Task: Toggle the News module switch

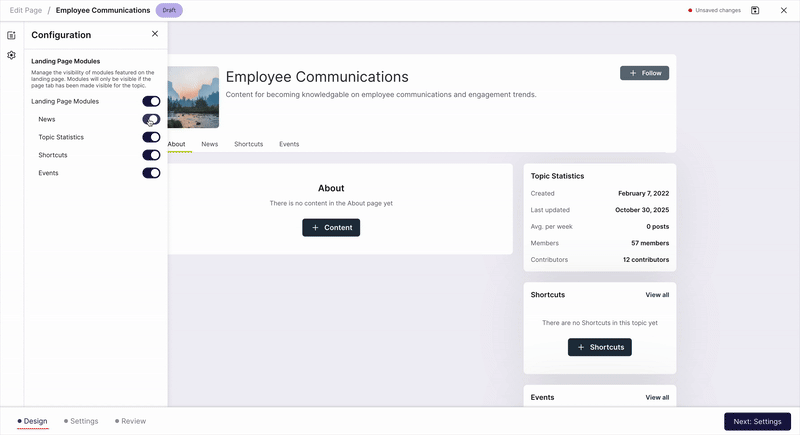Action: [x=151, y=119]
